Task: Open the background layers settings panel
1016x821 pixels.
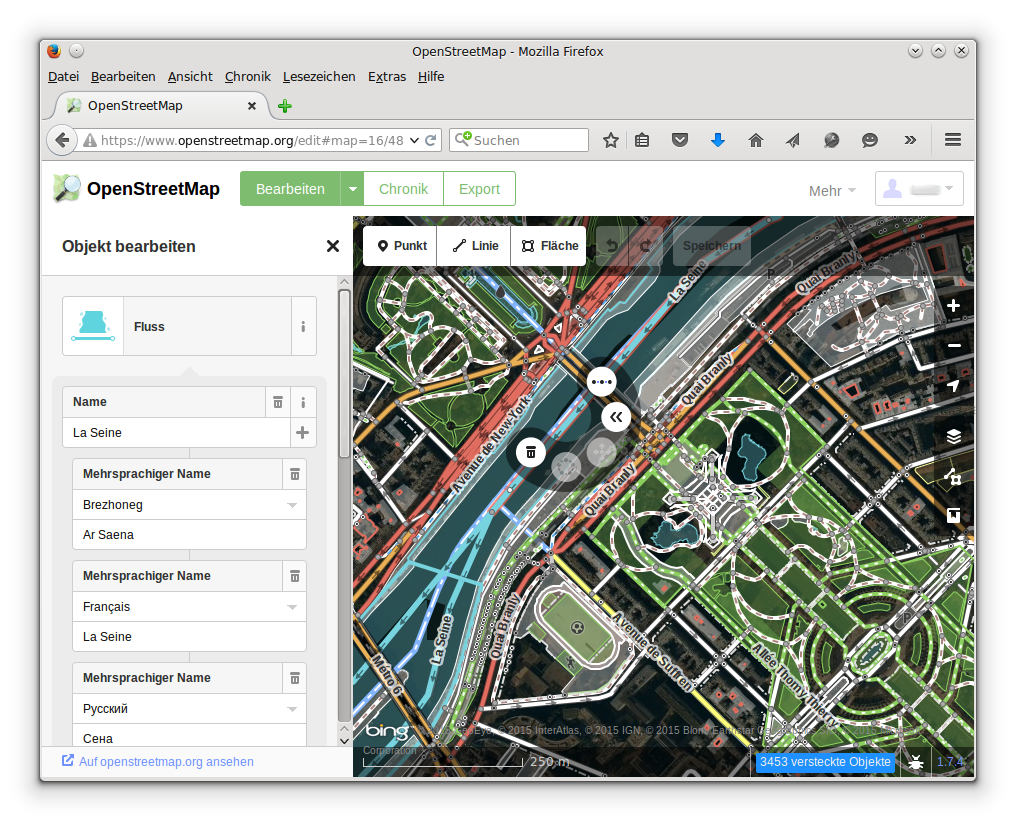Action: 954,436
